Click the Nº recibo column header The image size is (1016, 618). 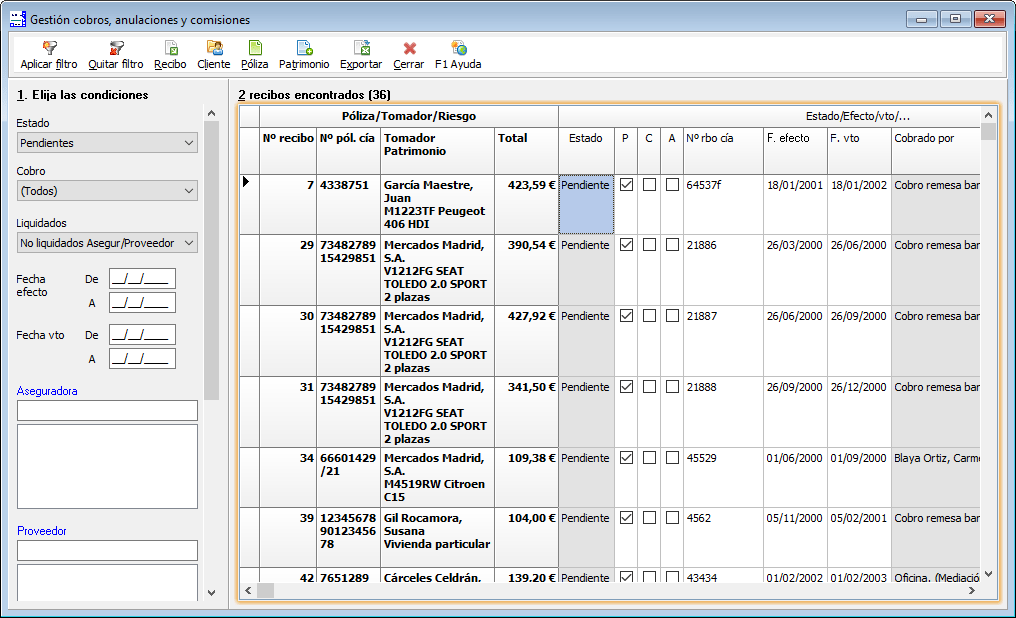[288, 151]
